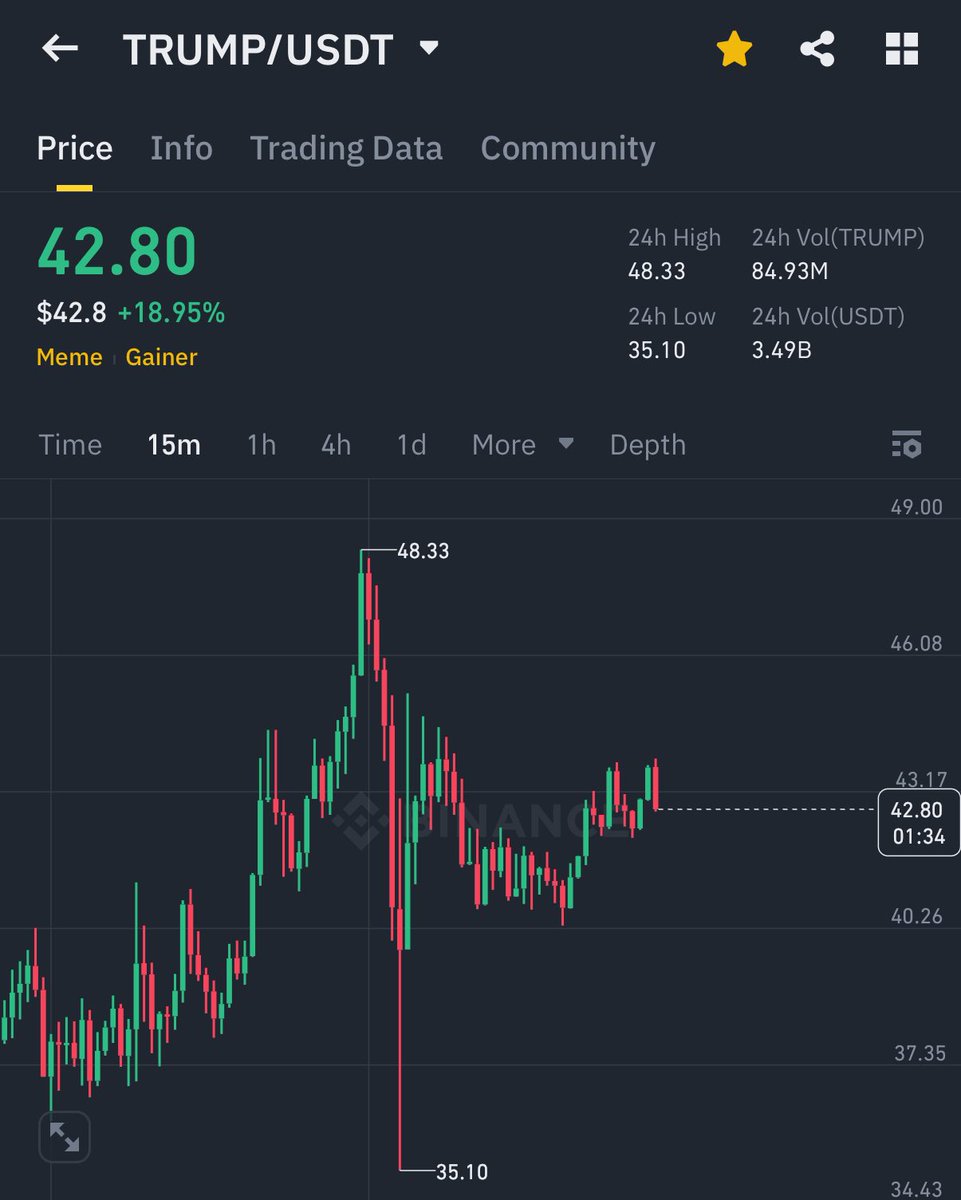The width and height of the screenshot is (961, 1200).
Task: Tap the 48.33 high label on chart
Action: point(423,551)
